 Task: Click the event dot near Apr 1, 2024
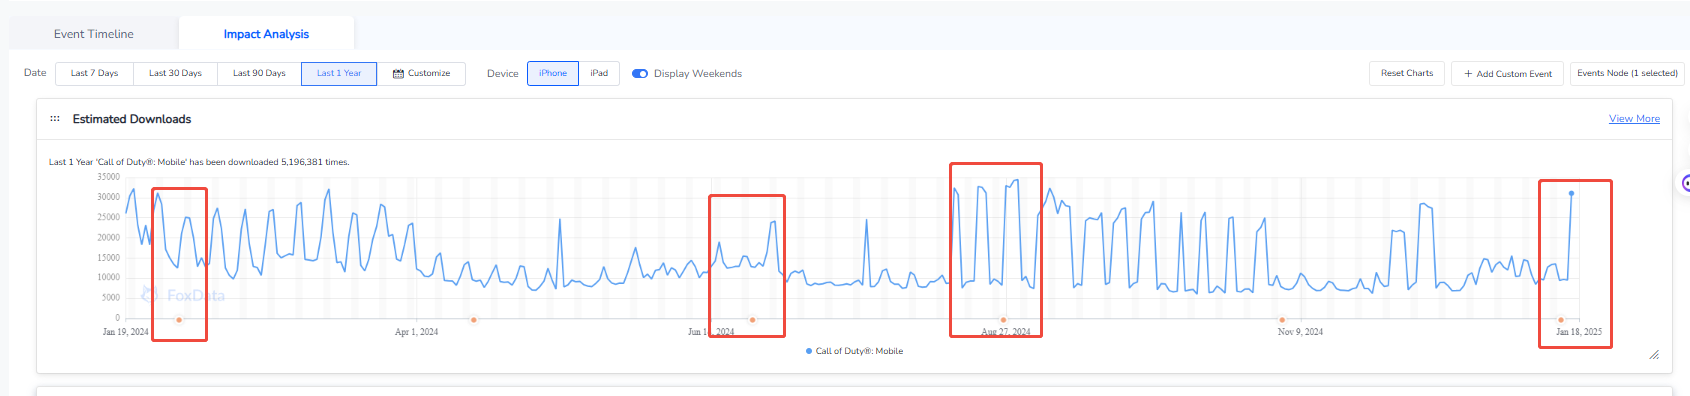[x=473, y=320]
